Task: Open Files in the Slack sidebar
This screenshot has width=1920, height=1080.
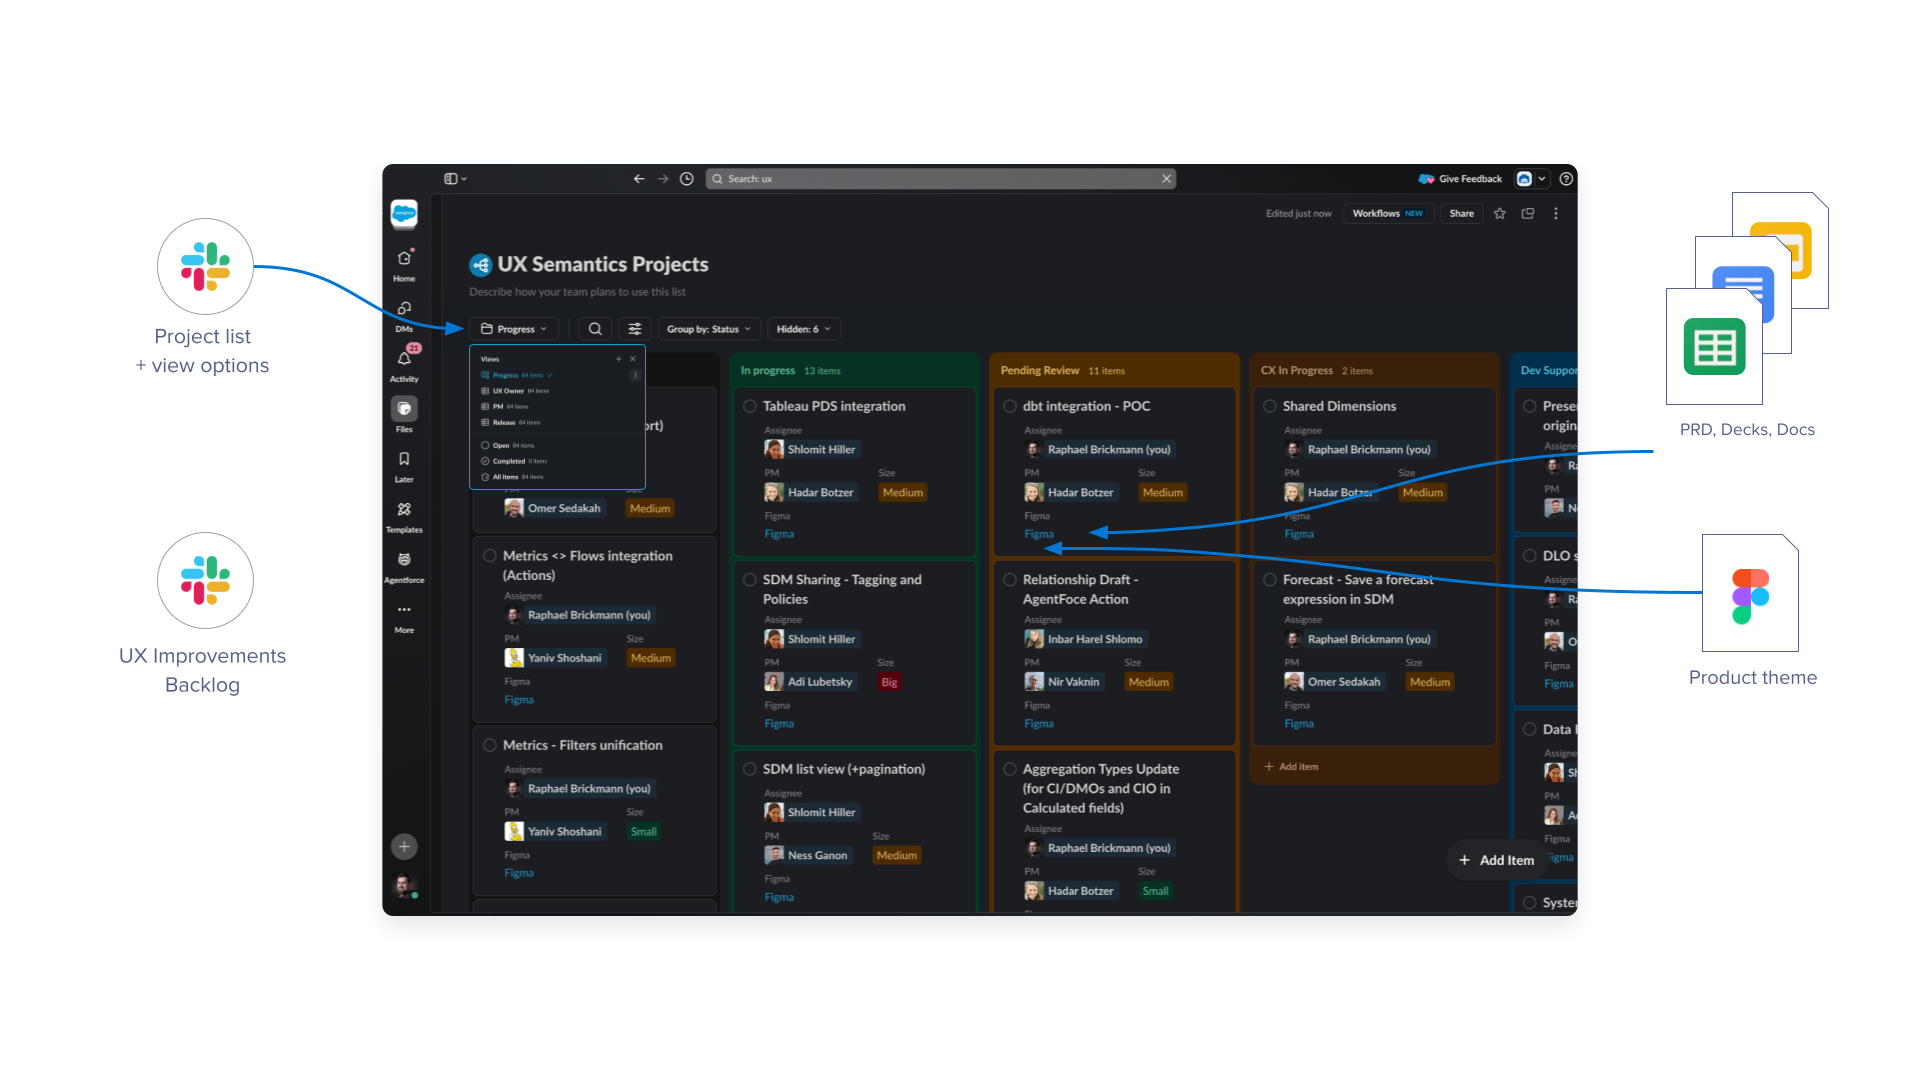Action: [x=404, y=416]
